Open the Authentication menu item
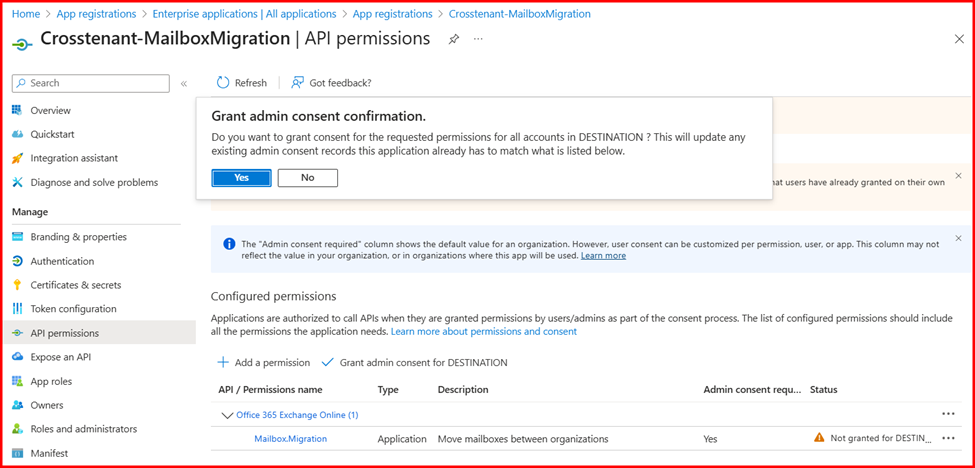Viewport: 975px width, 468px height. (x=62, y=261)
